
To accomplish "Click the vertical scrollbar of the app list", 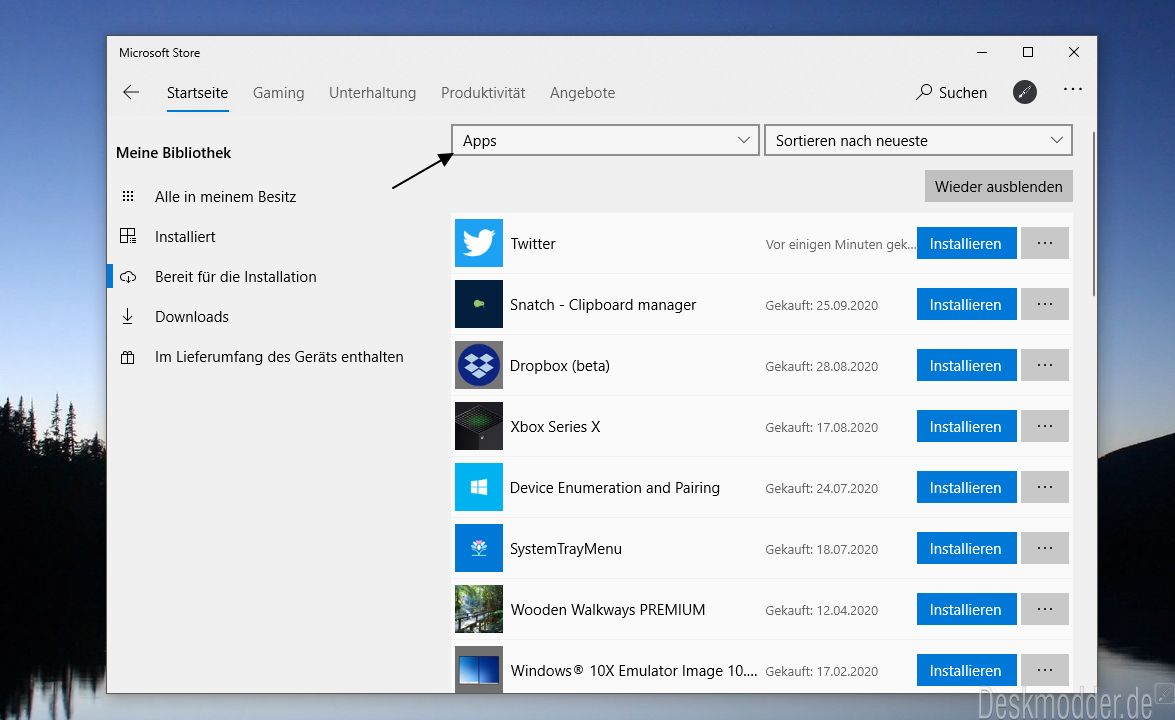I will point(1094,214).
